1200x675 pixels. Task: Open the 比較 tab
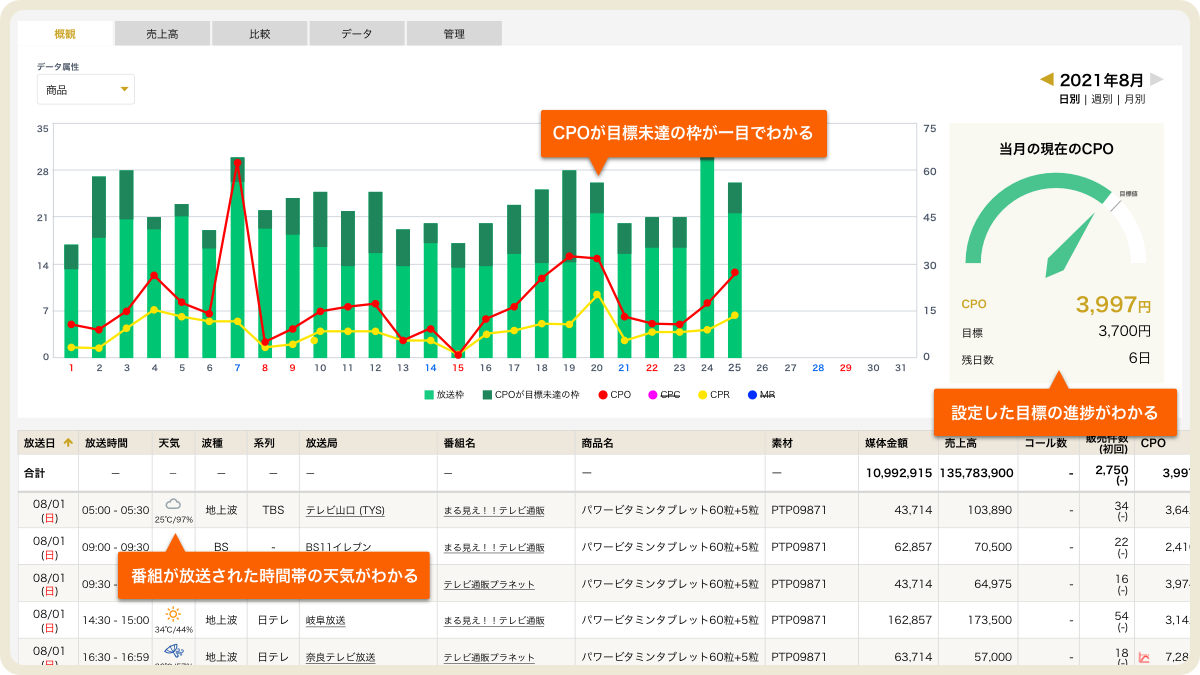(259, 34)
